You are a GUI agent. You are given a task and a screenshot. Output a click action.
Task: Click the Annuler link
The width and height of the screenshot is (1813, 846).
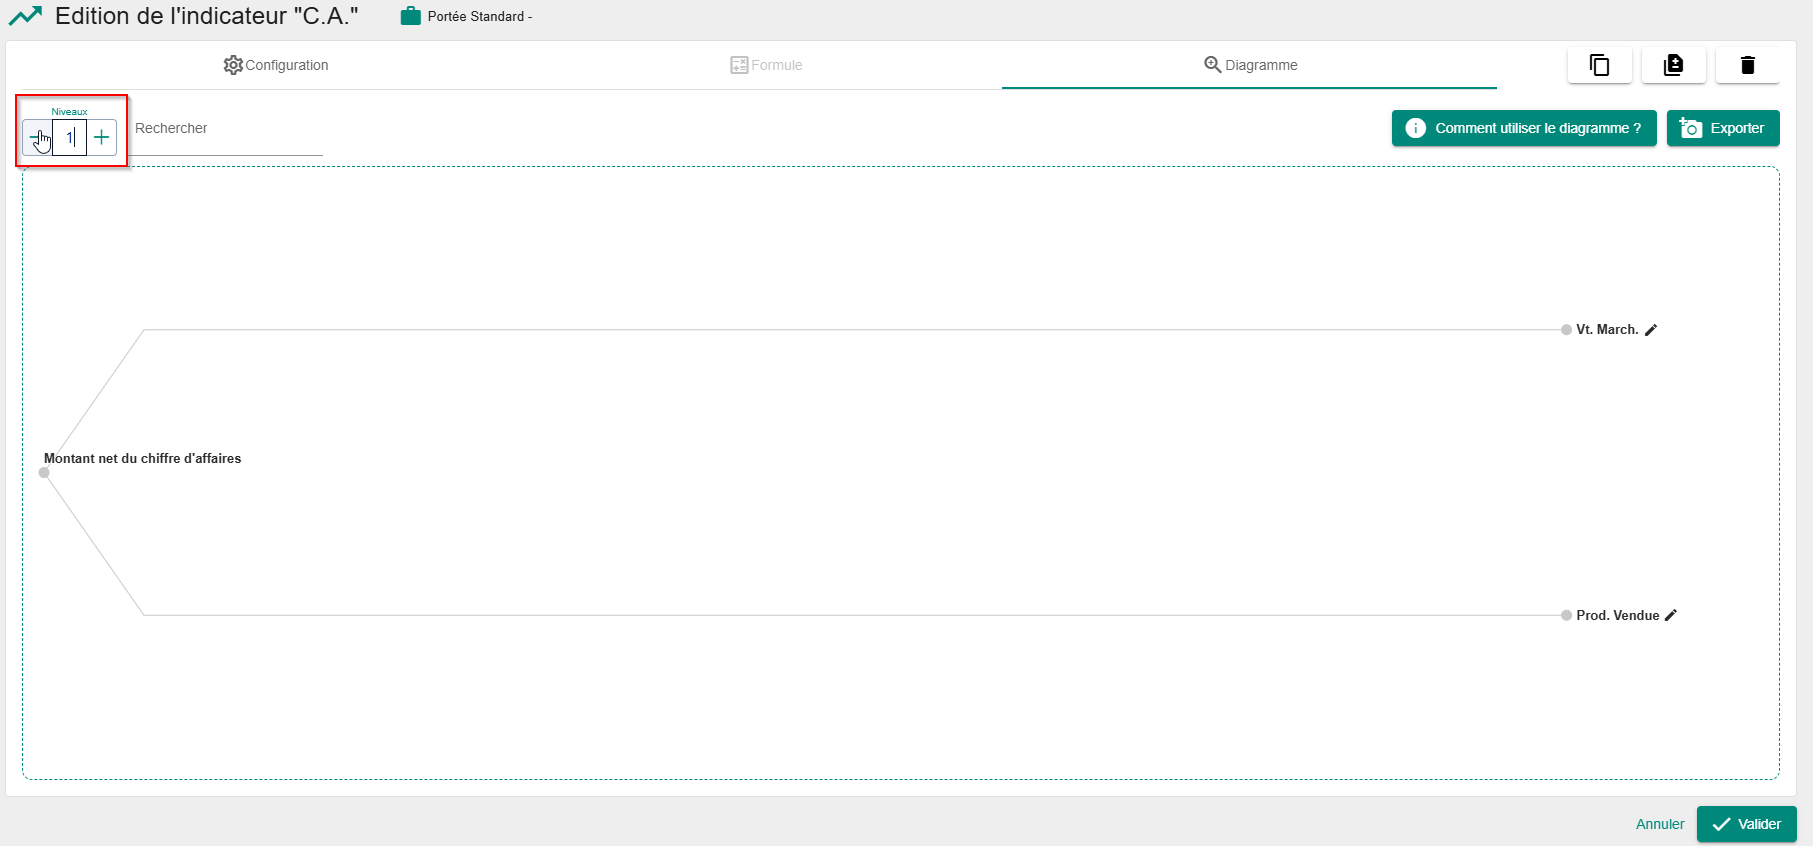(1660, 824)
